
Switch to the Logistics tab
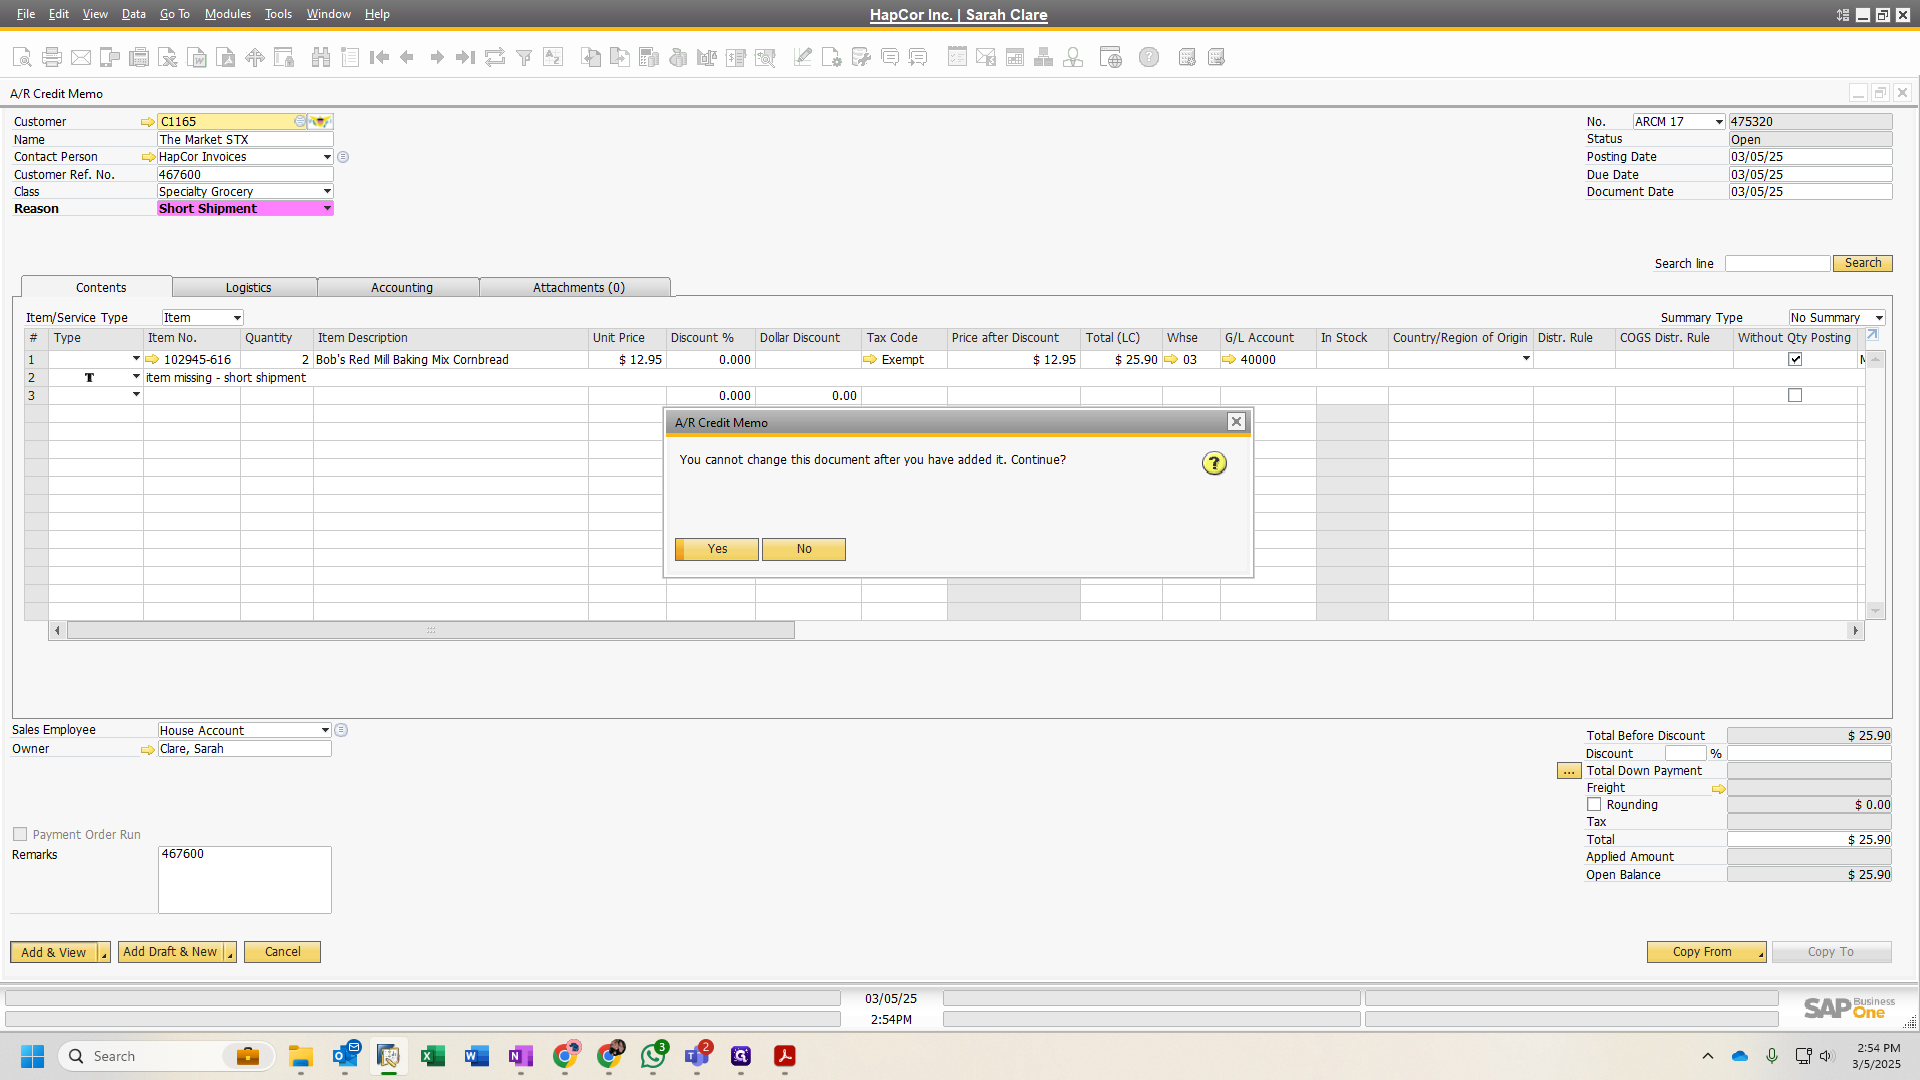[x=248, y=288]
